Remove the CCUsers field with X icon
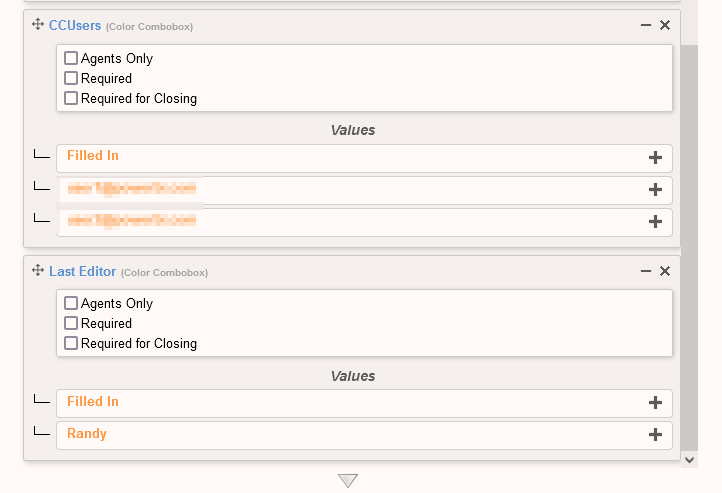The height and width of the screenshot is (493, 722). click(x=665, y=25)
